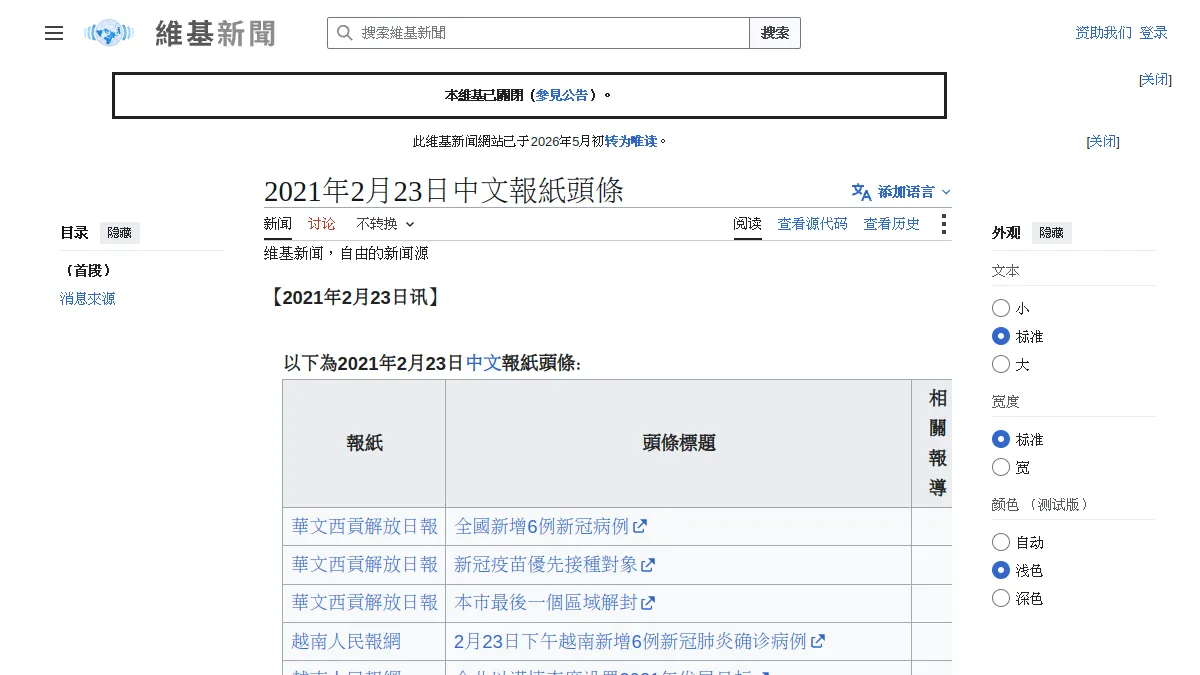Click the 搜索 search button
Viewport: 1200px width, 675px height.
(x=775, y=33)
